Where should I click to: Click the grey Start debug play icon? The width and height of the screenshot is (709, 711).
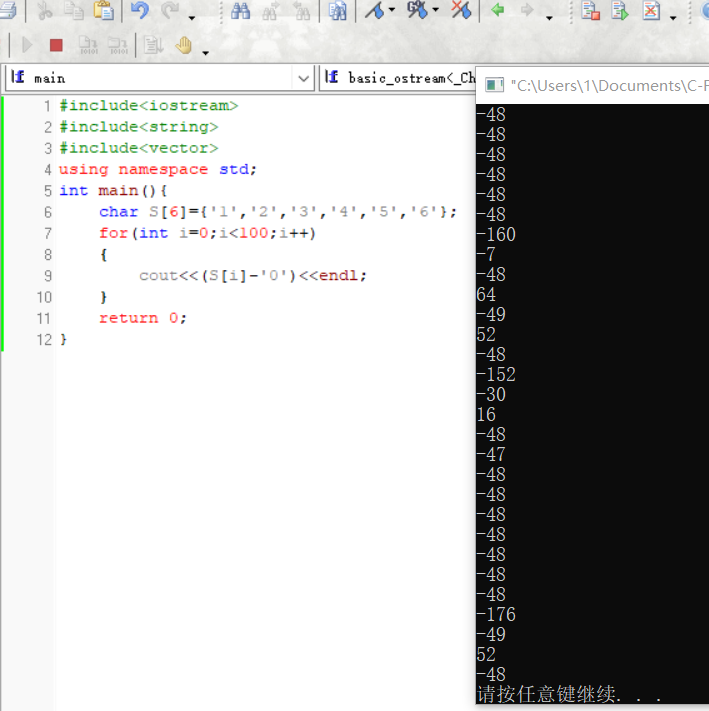pos(27,45)
